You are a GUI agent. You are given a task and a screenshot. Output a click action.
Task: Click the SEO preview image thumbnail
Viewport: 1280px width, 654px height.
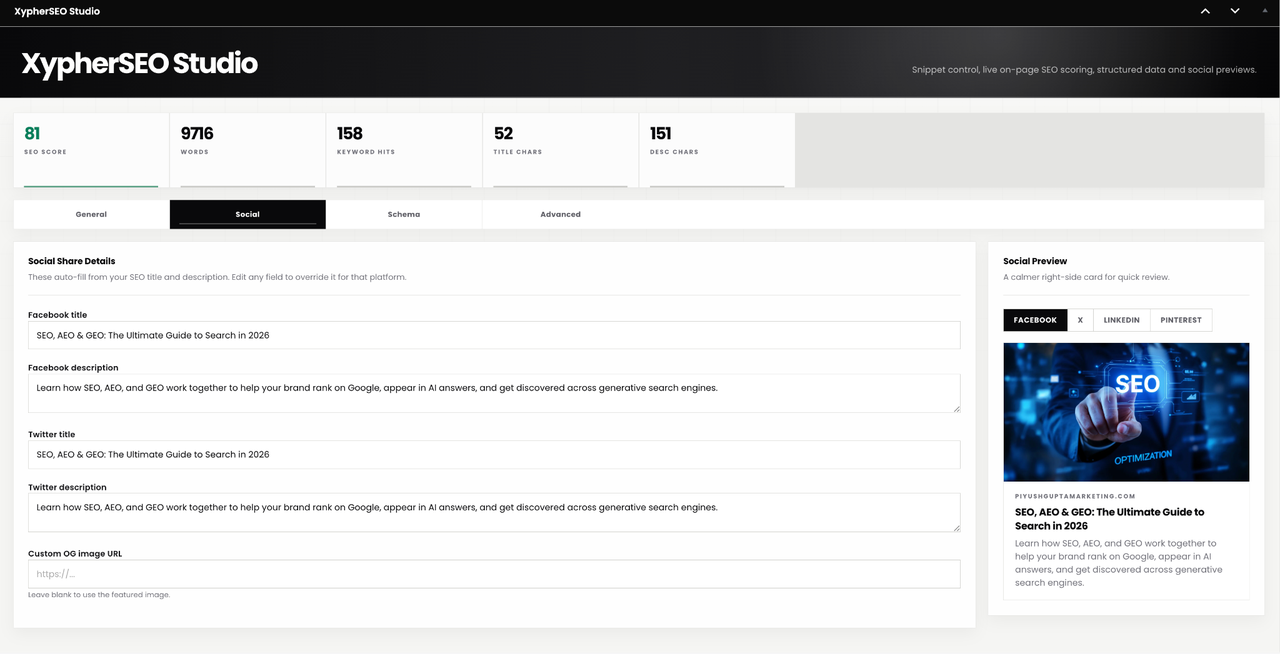pyautogui.click(x=1126, y=412)
